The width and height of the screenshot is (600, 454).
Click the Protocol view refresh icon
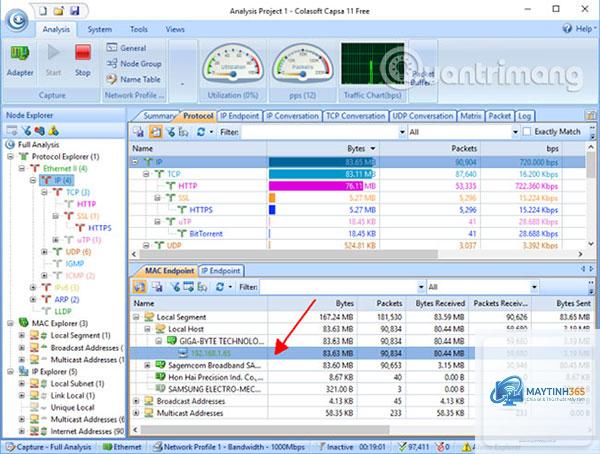click(201, 132)
